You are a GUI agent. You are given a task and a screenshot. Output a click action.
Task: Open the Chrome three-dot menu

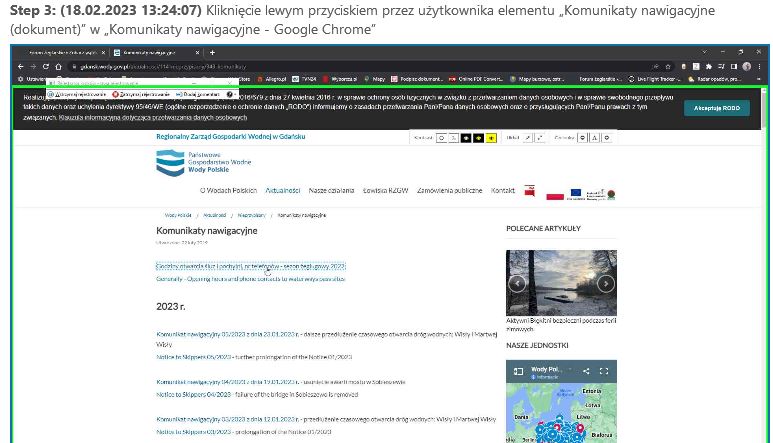pos(761,66)
